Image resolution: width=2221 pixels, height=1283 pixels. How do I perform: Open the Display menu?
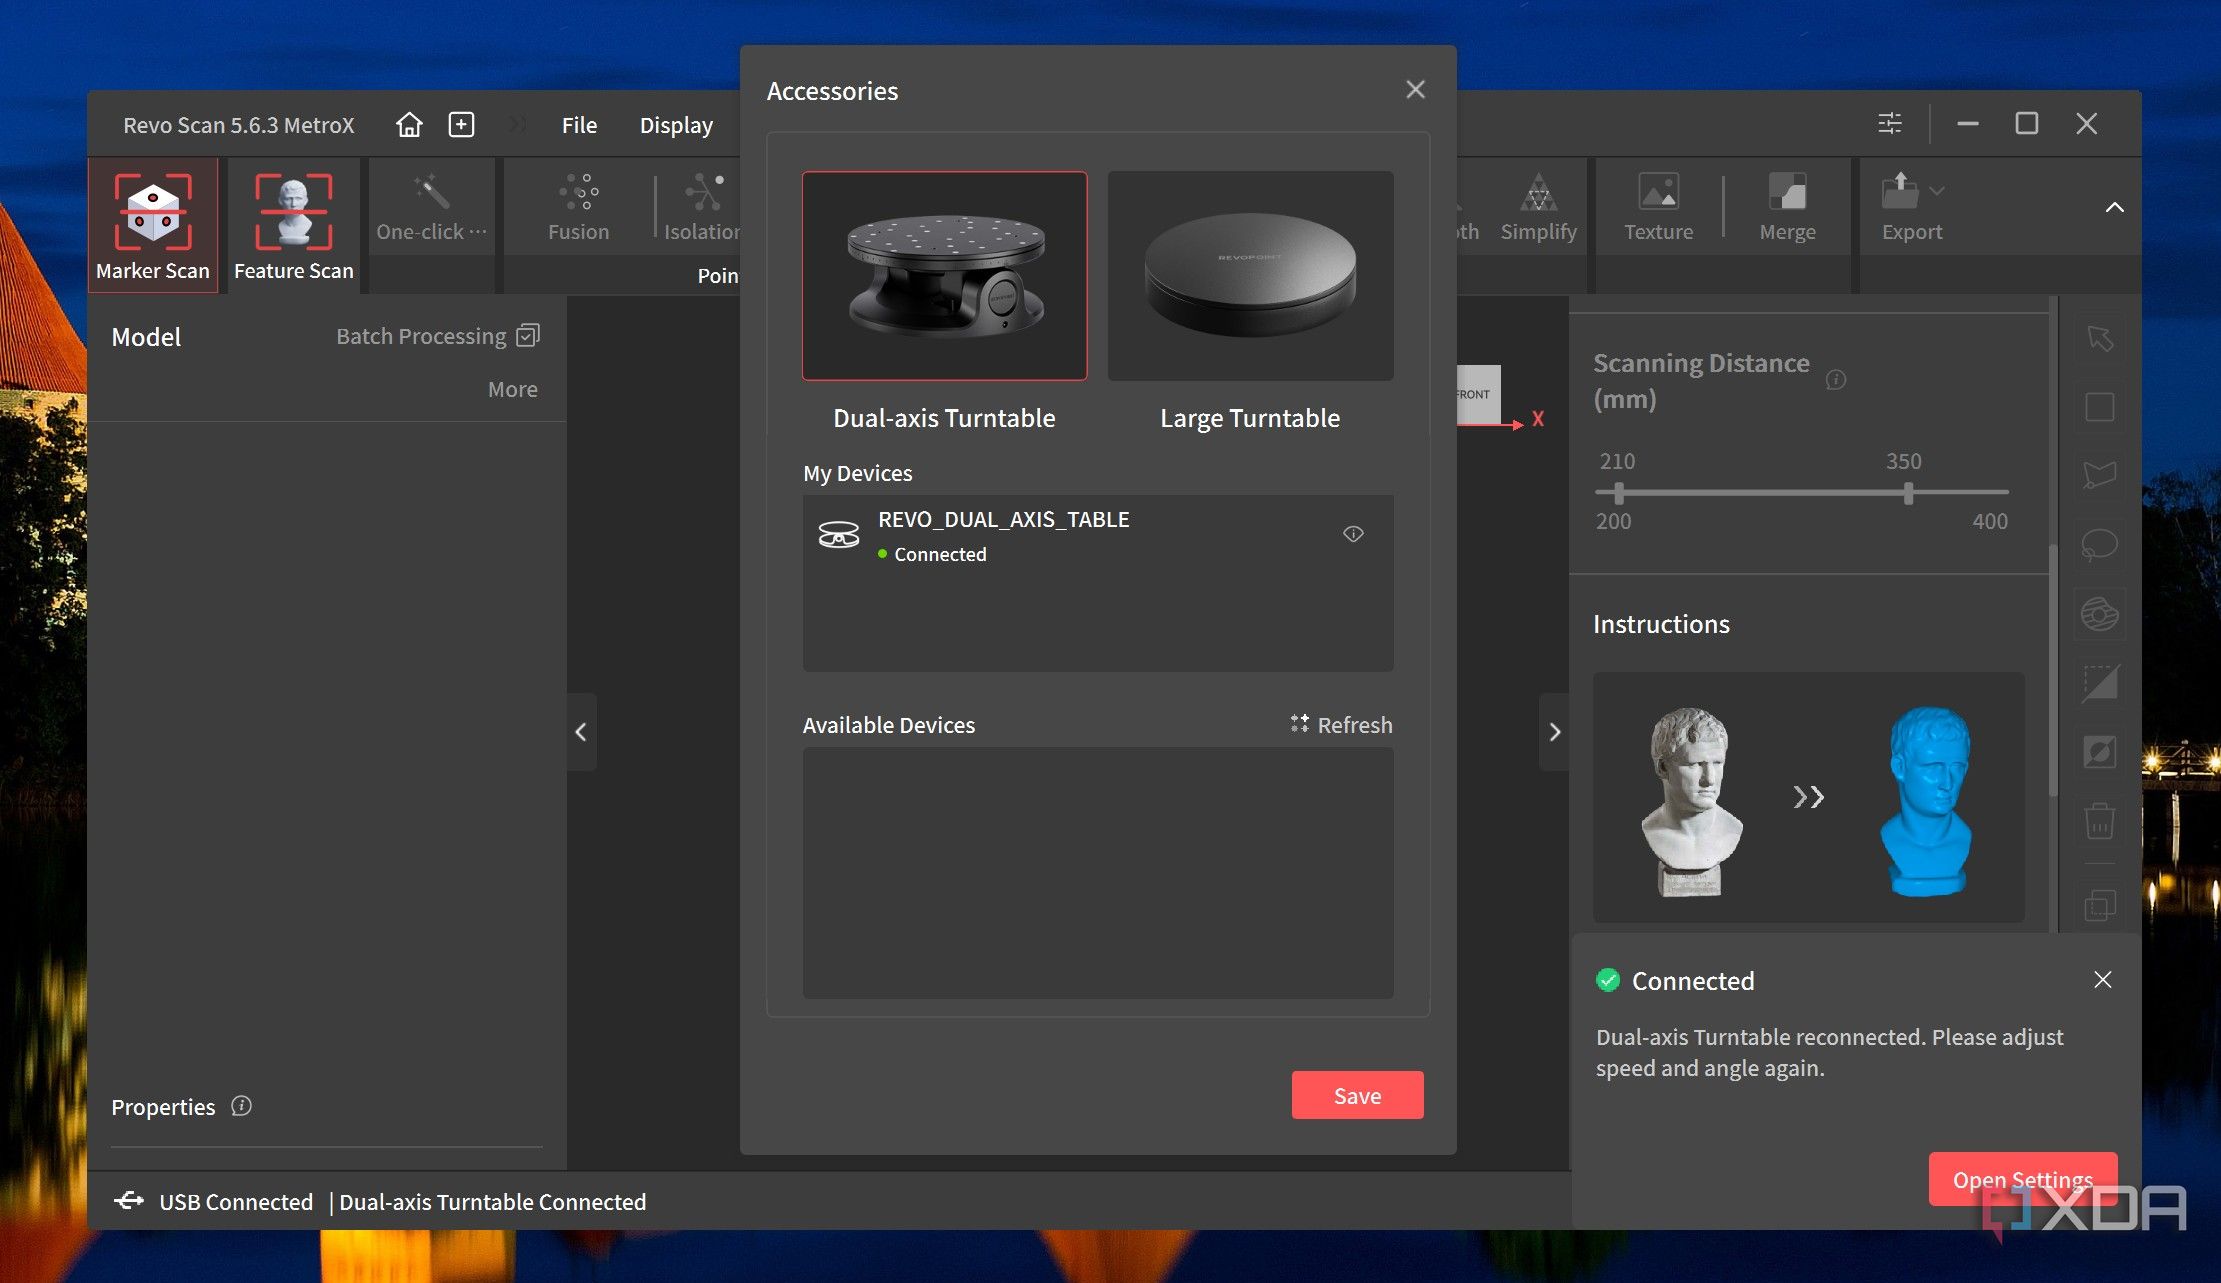(676, 125)
